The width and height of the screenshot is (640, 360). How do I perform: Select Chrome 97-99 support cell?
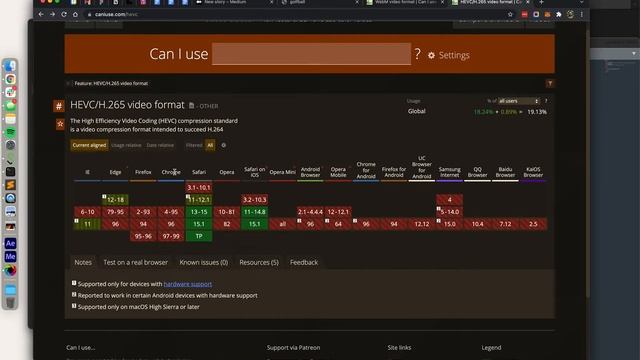tap(171, 236)
